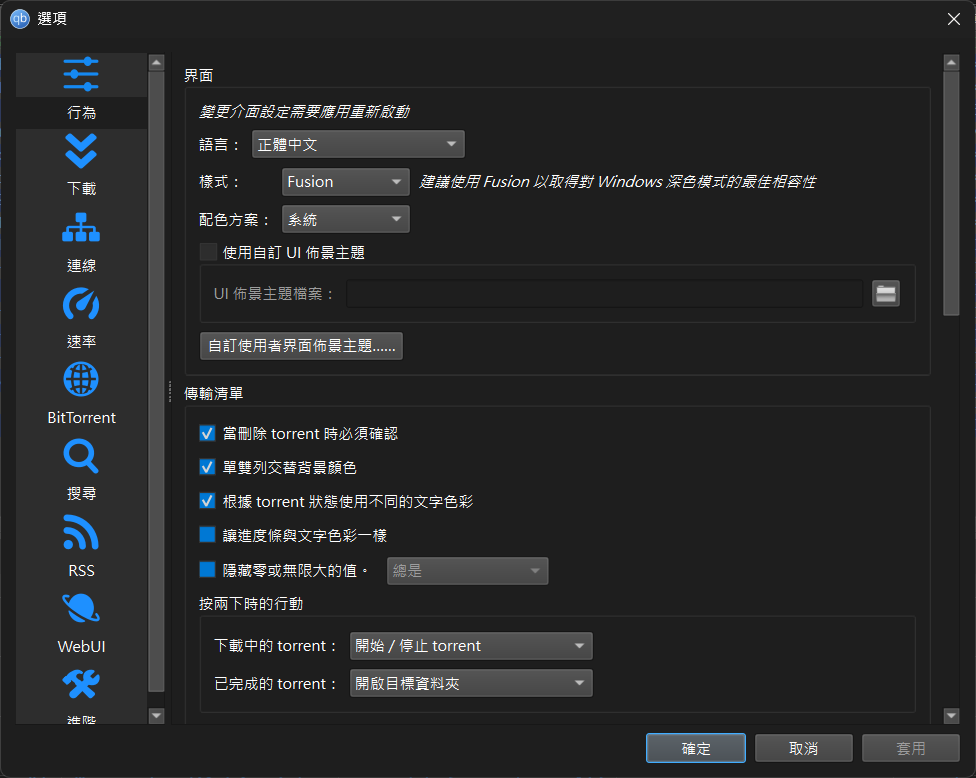Viewport: 976px width, 778px height.
Task: Open the 進階 (Advanced) tools icon
Action: coord(81,684)
